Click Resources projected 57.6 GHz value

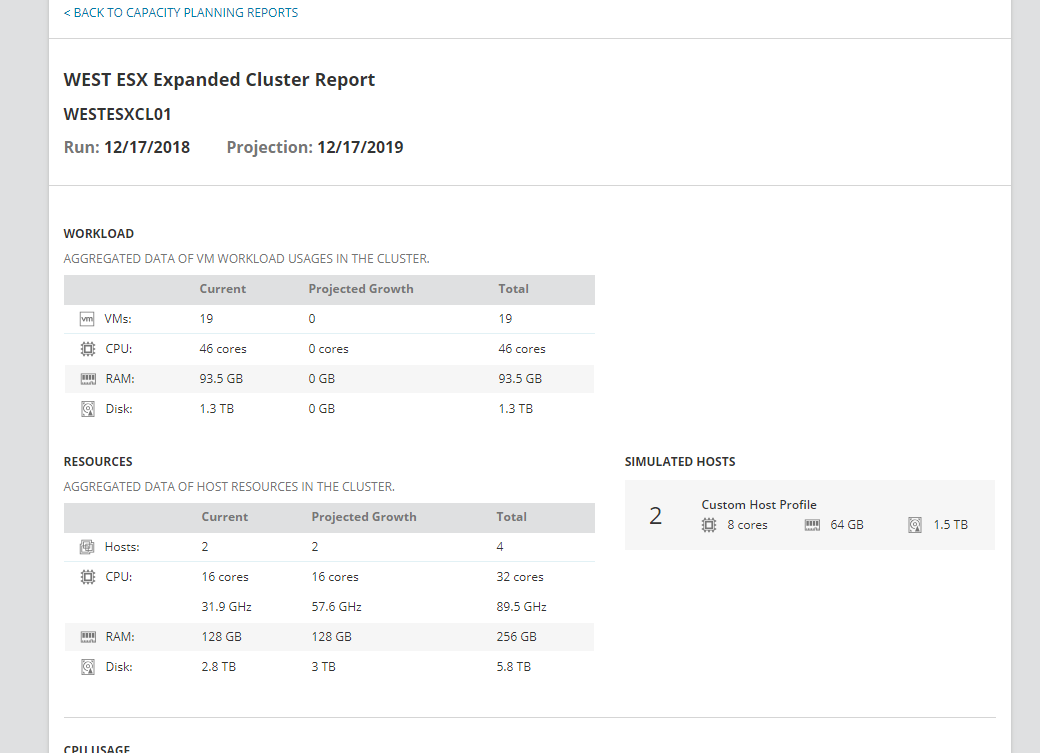[336, 607]
